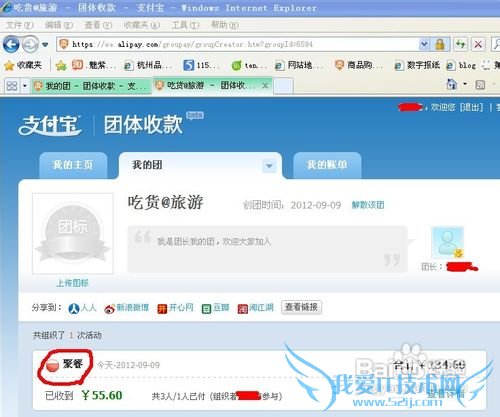
Task: Open the recent pages dropdown arrow
Action: (45, 44)
